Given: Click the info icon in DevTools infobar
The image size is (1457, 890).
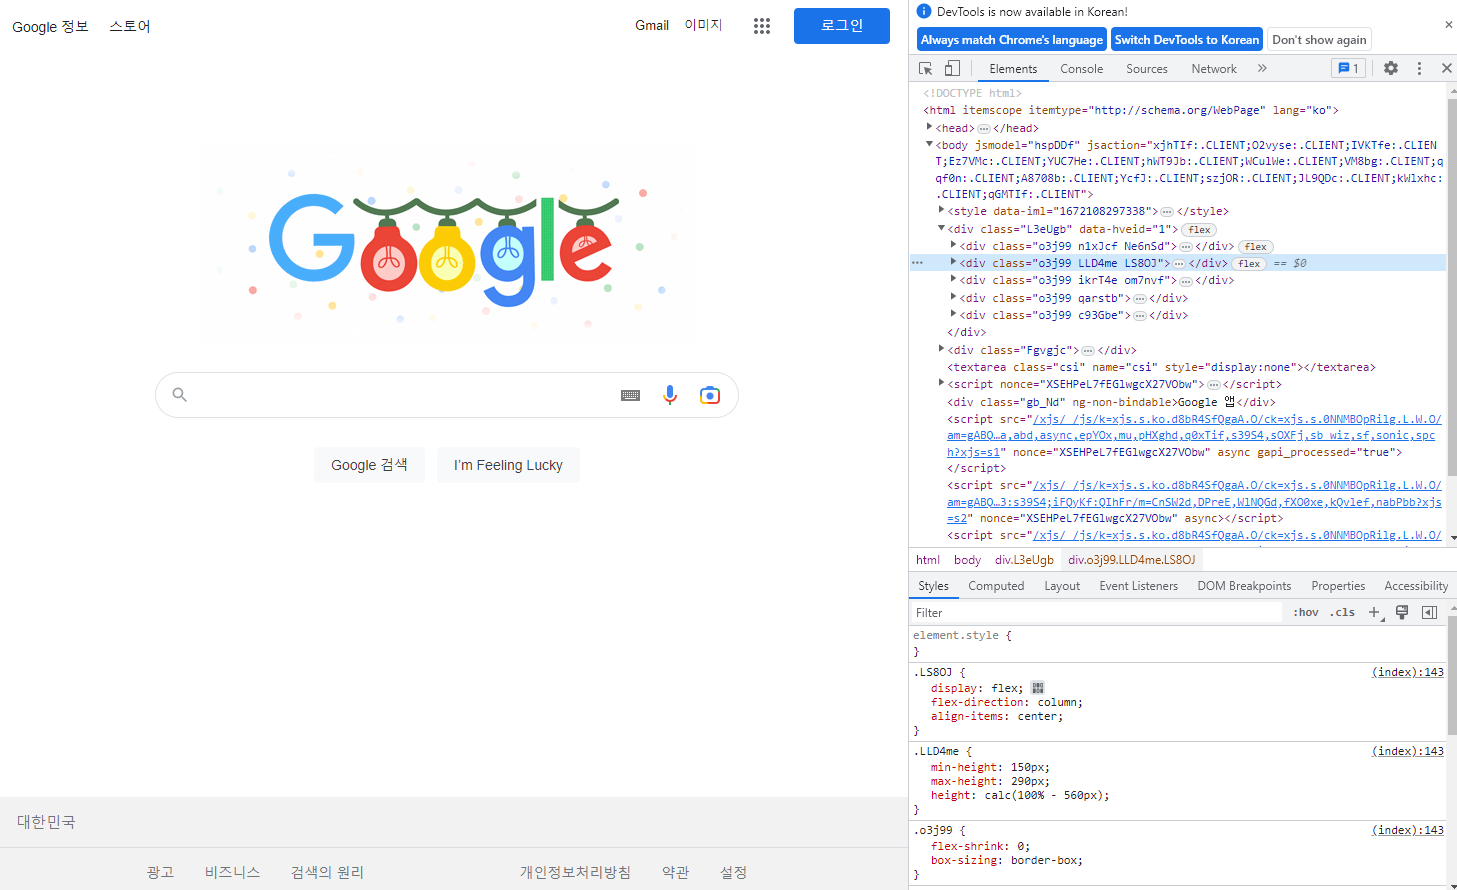Looking at the screenshot, I should click(924, 11).
